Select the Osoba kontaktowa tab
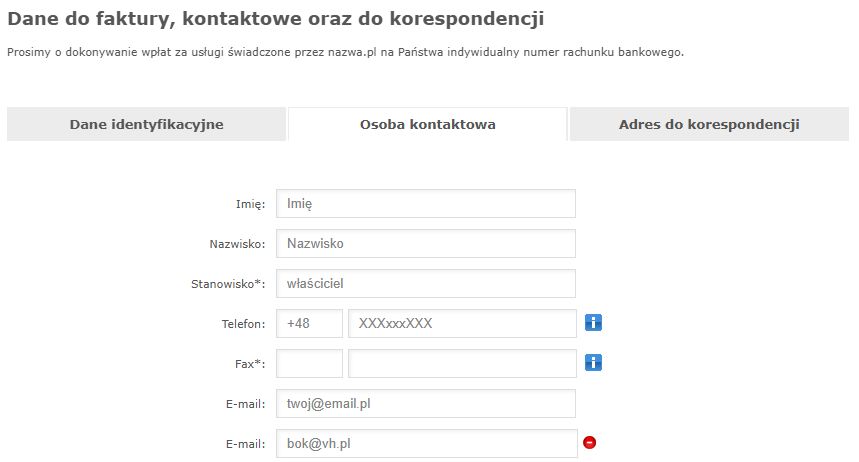Screen dimensions: 859x462 (x=427, y=125)
